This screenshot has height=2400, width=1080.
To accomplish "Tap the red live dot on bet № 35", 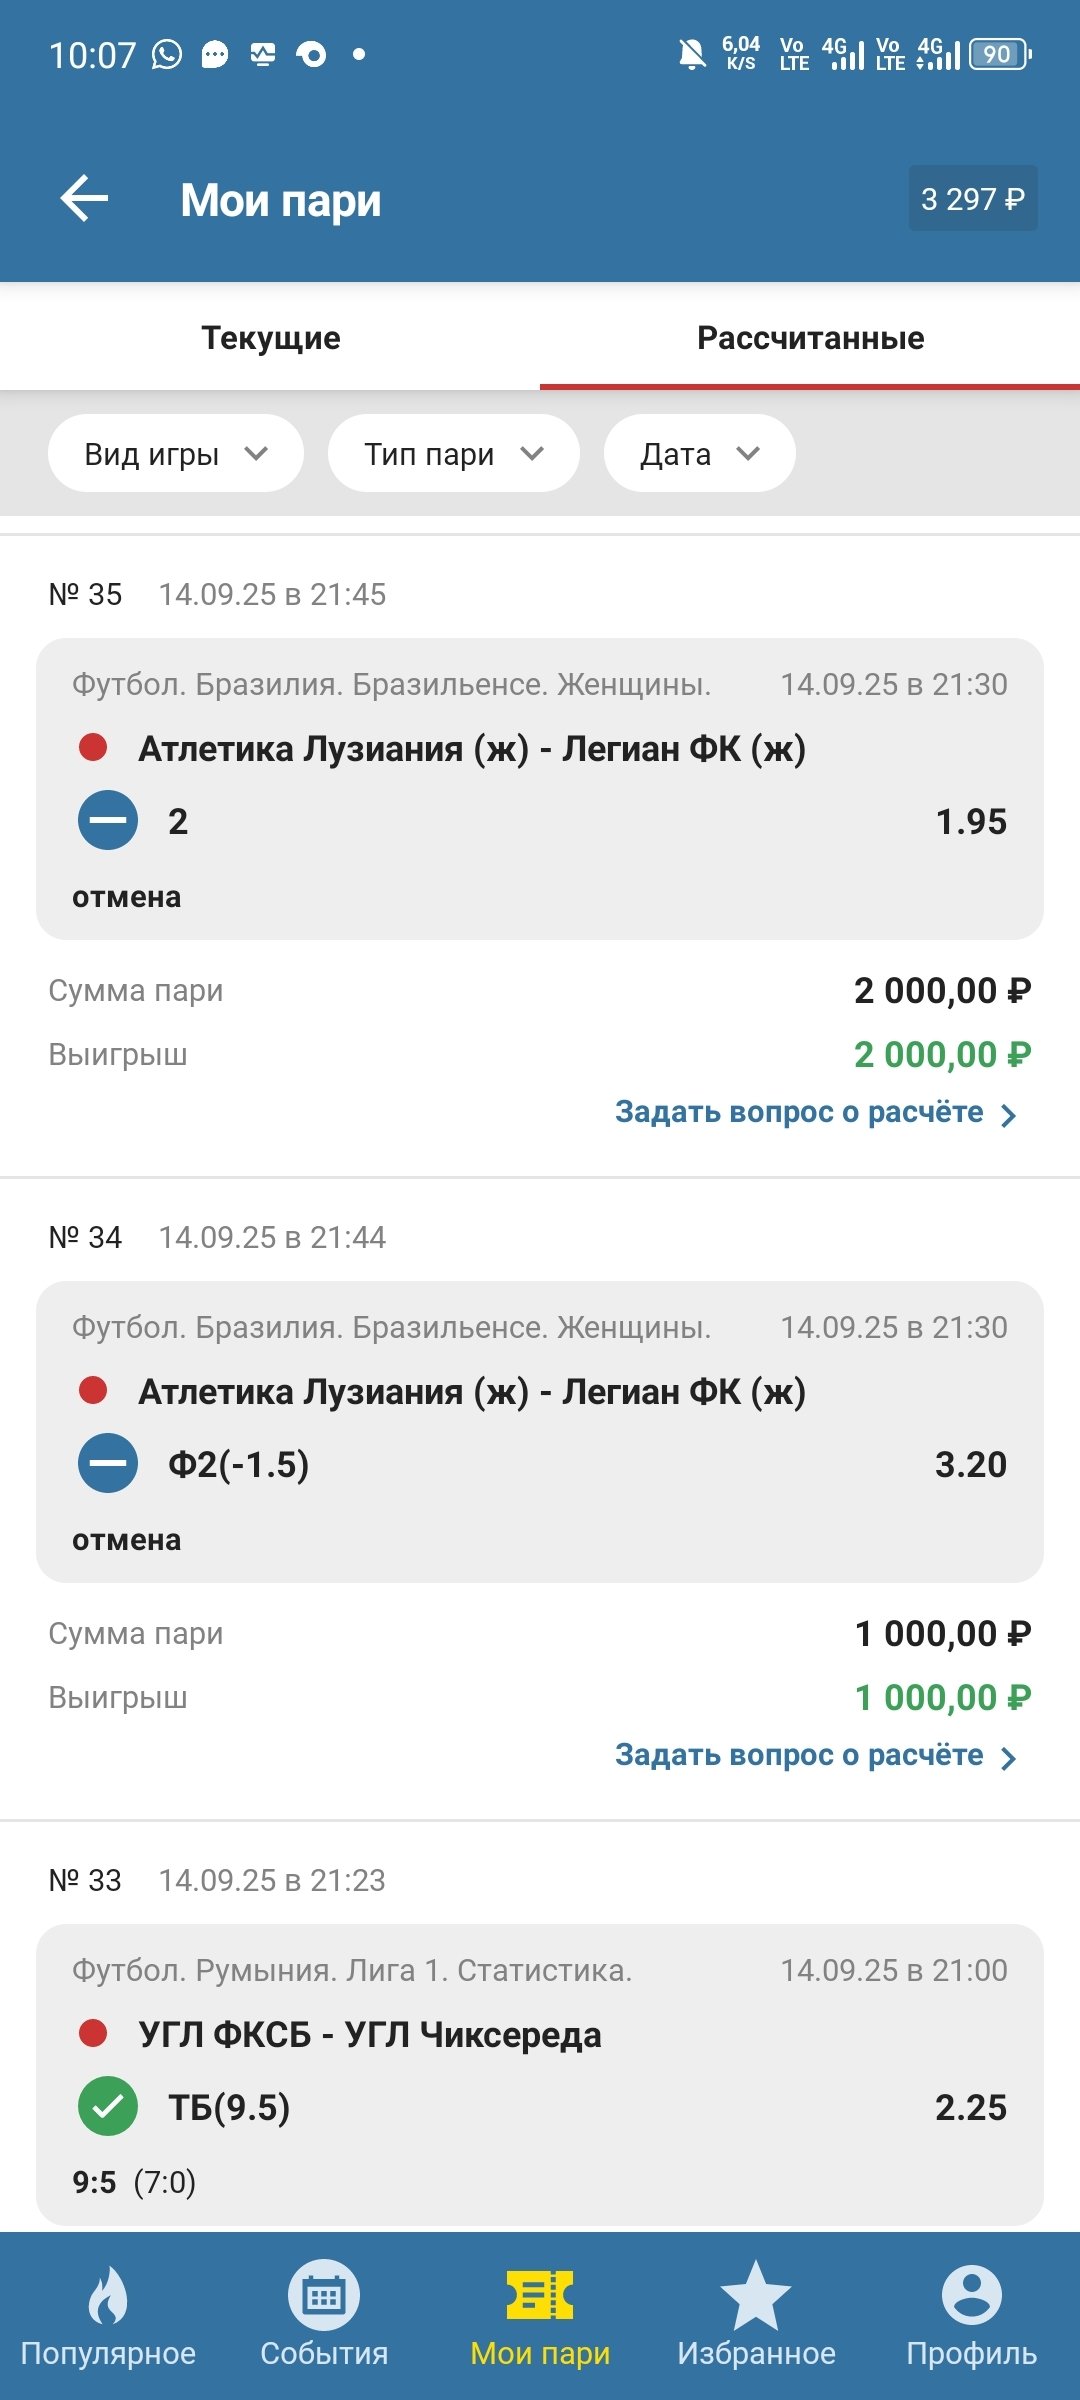I will pos(93,748).
